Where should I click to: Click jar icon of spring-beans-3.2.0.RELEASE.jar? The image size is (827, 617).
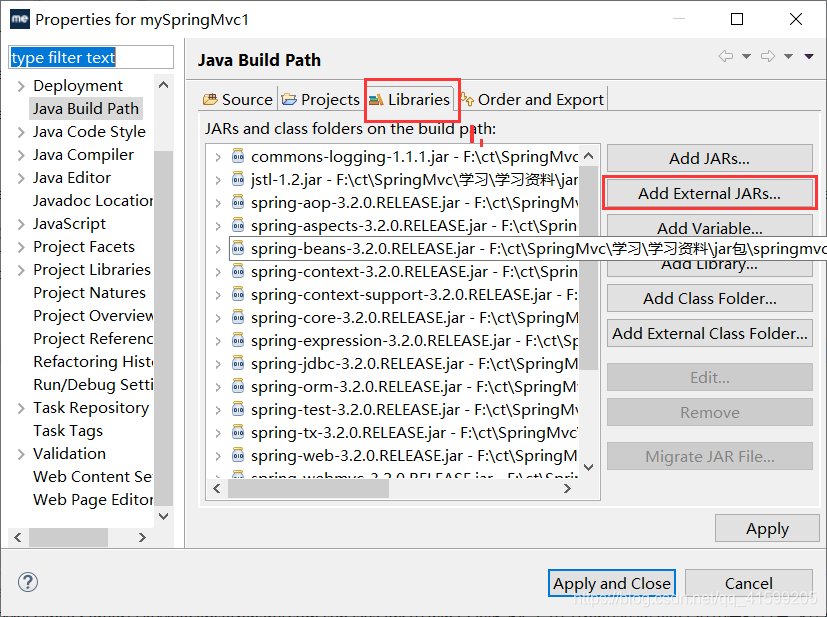(x=238, y=248)
